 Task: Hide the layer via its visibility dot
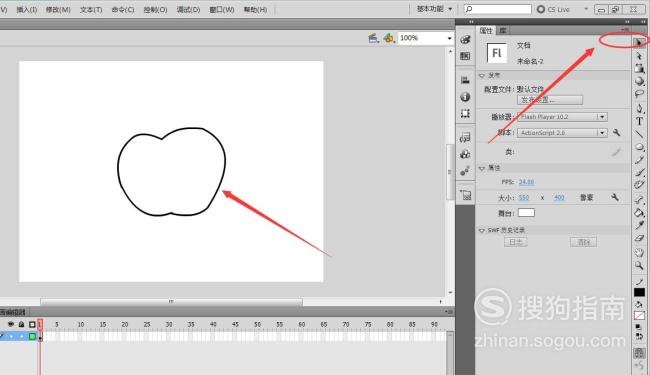(11, 336)
